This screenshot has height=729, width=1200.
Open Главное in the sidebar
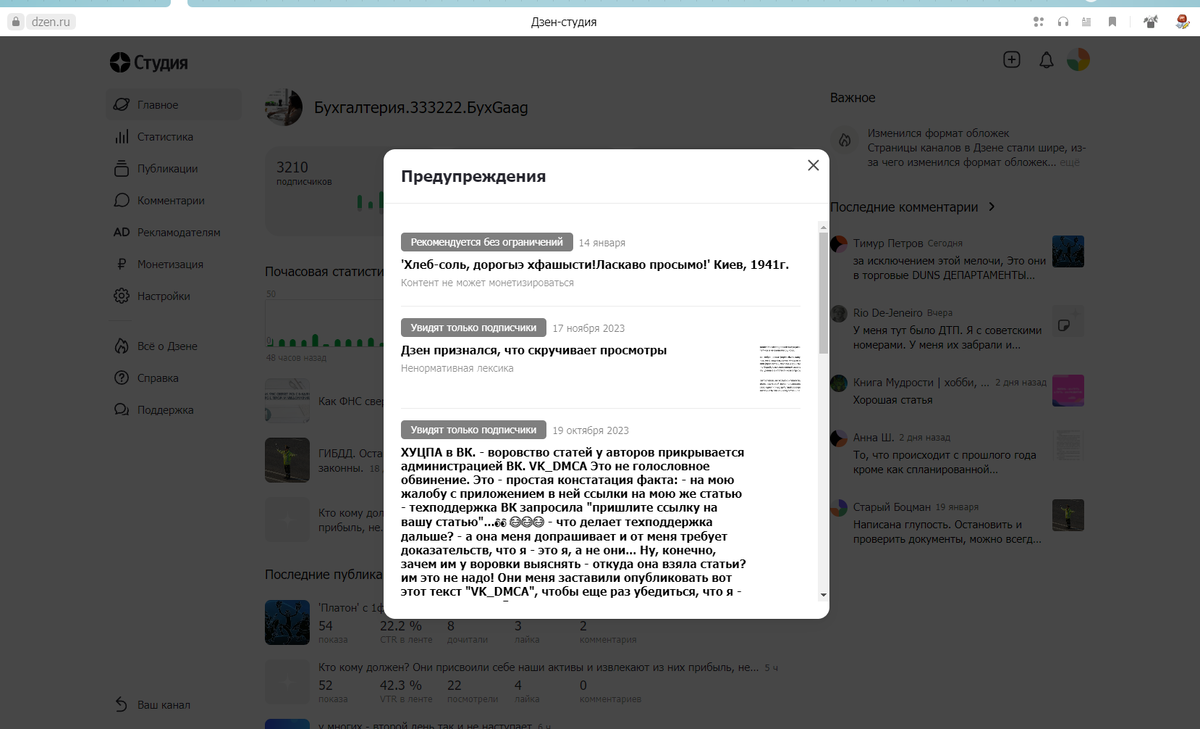pyautogui.click(x=174, y=105)
